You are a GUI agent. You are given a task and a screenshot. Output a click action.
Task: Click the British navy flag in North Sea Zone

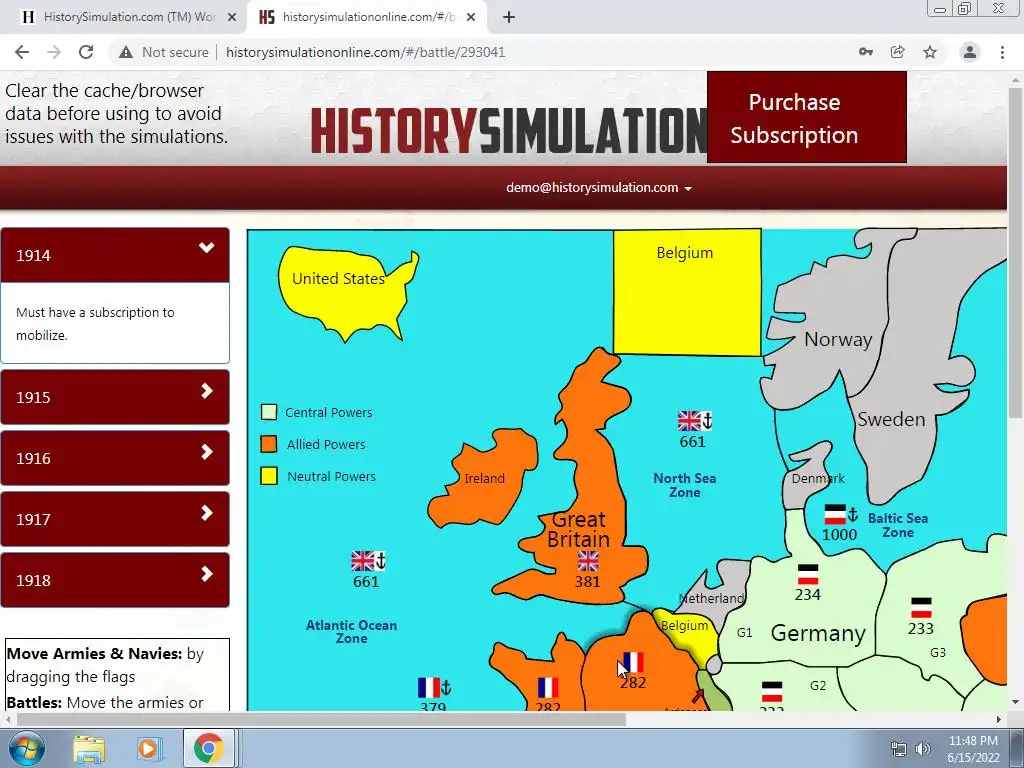point(694,421)
